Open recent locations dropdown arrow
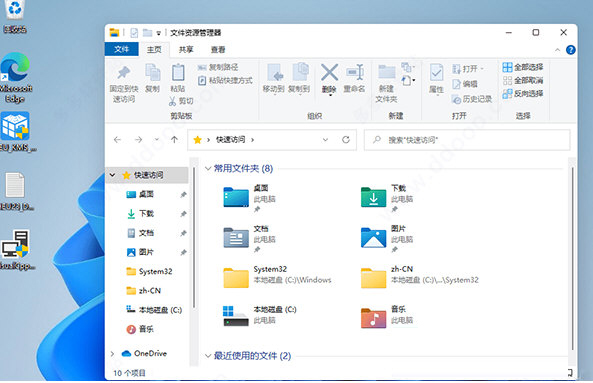The height and width of the screenshot is (383, 593). (157, 140)
